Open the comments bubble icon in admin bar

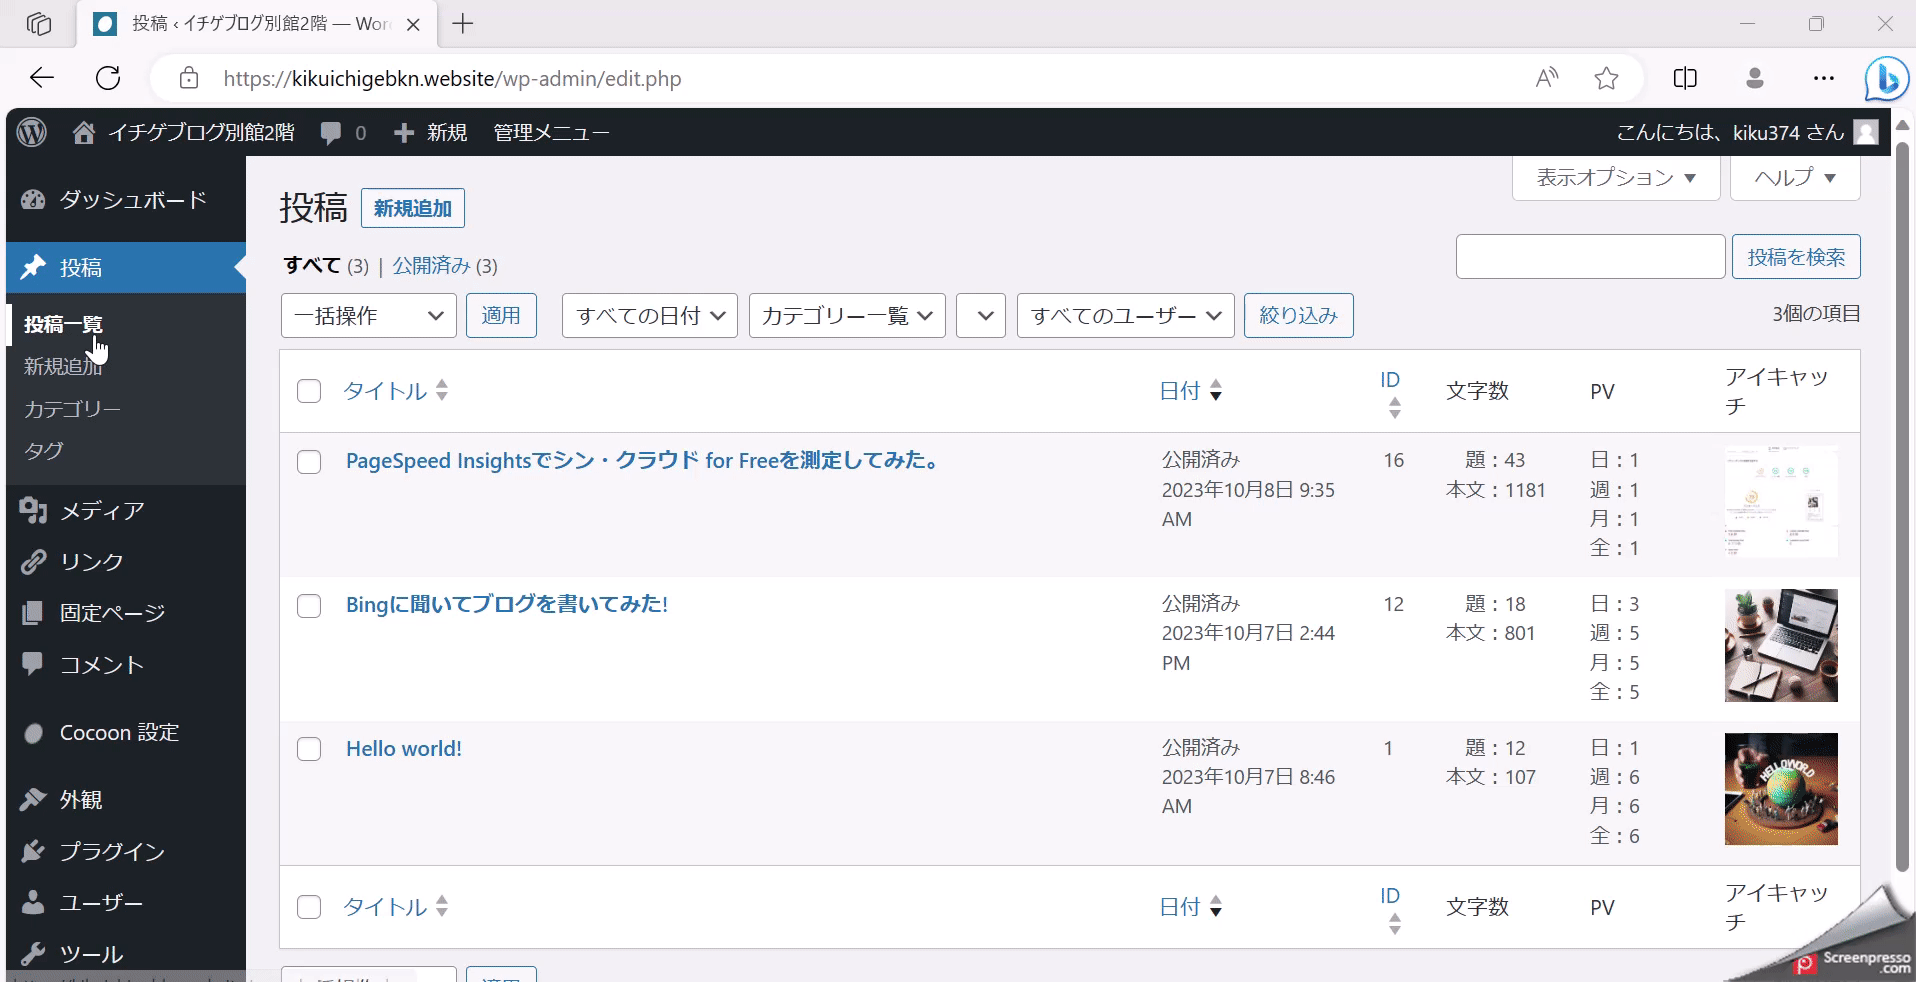(331, 133)
